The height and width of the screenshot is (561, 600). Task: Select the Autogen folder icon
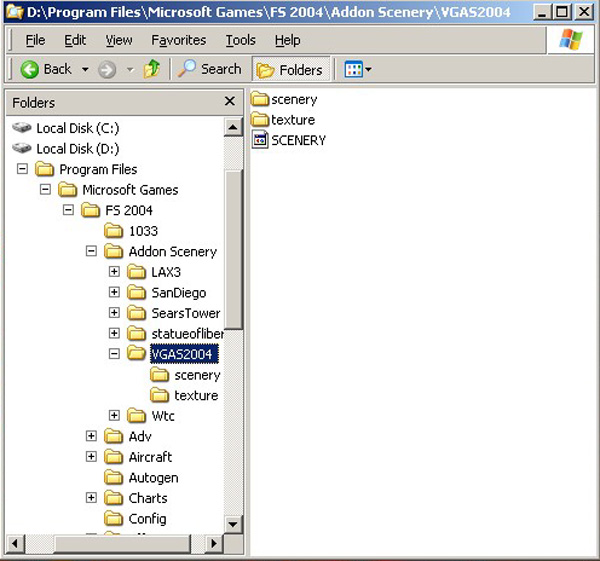tap(114, 478)
